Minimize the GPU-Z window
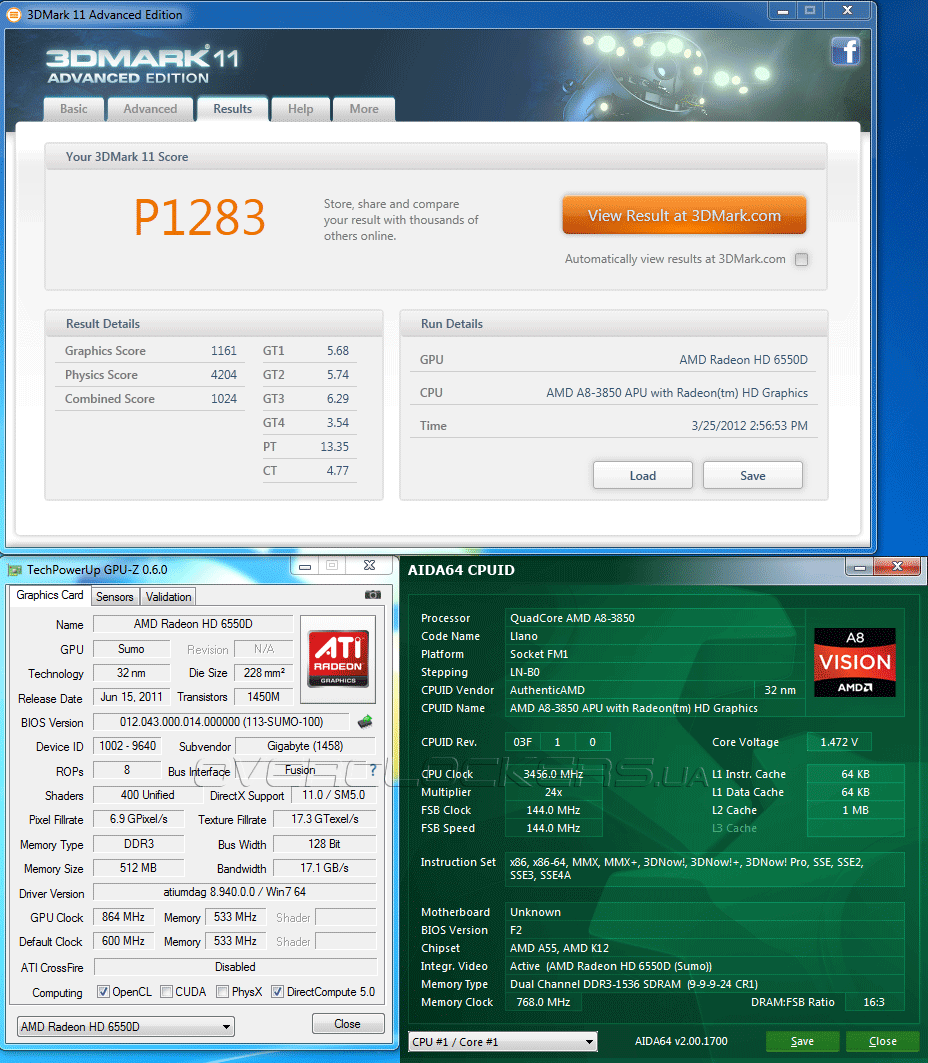Screen dimensions: 928x1063 tap(305, 565)
